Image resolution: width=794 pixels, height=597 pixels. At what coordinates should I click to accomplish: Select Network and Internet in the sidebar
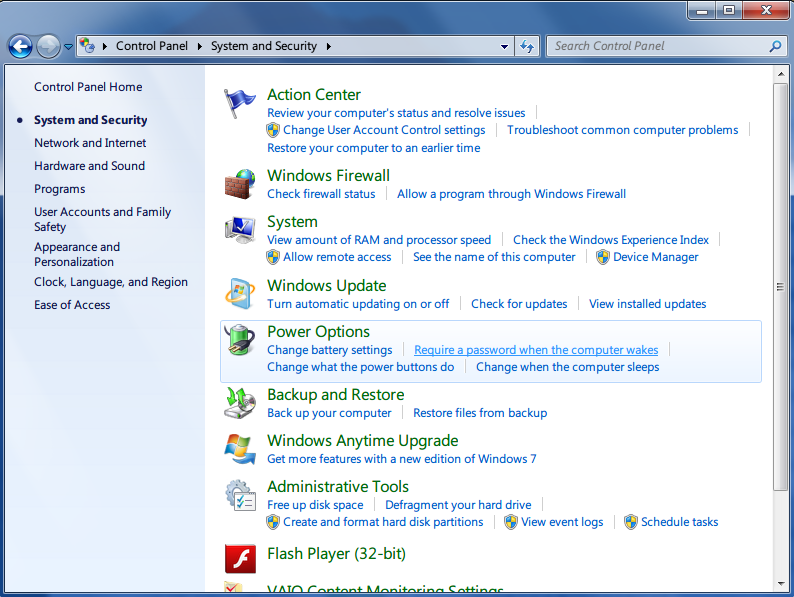(90, 143)
